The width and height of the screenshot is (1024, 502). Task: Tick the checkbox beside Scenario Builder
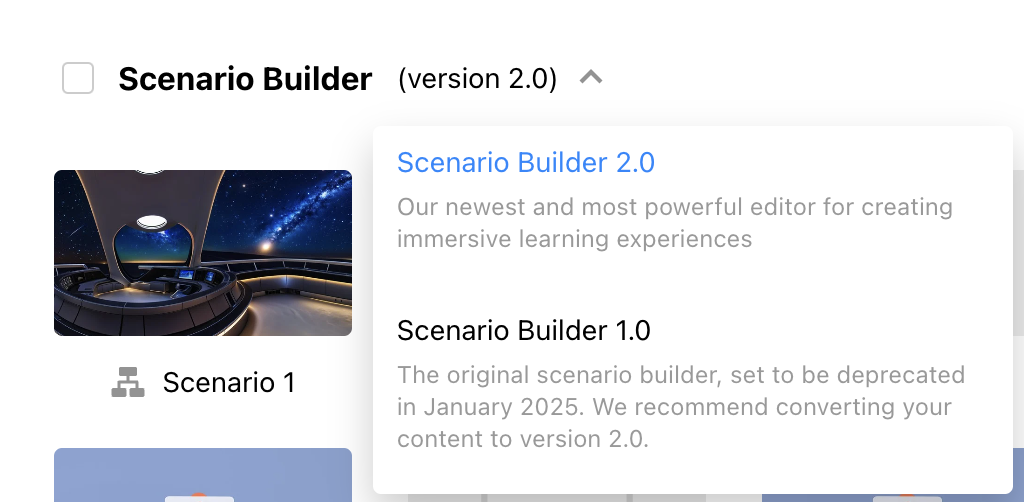pos(78,78)
